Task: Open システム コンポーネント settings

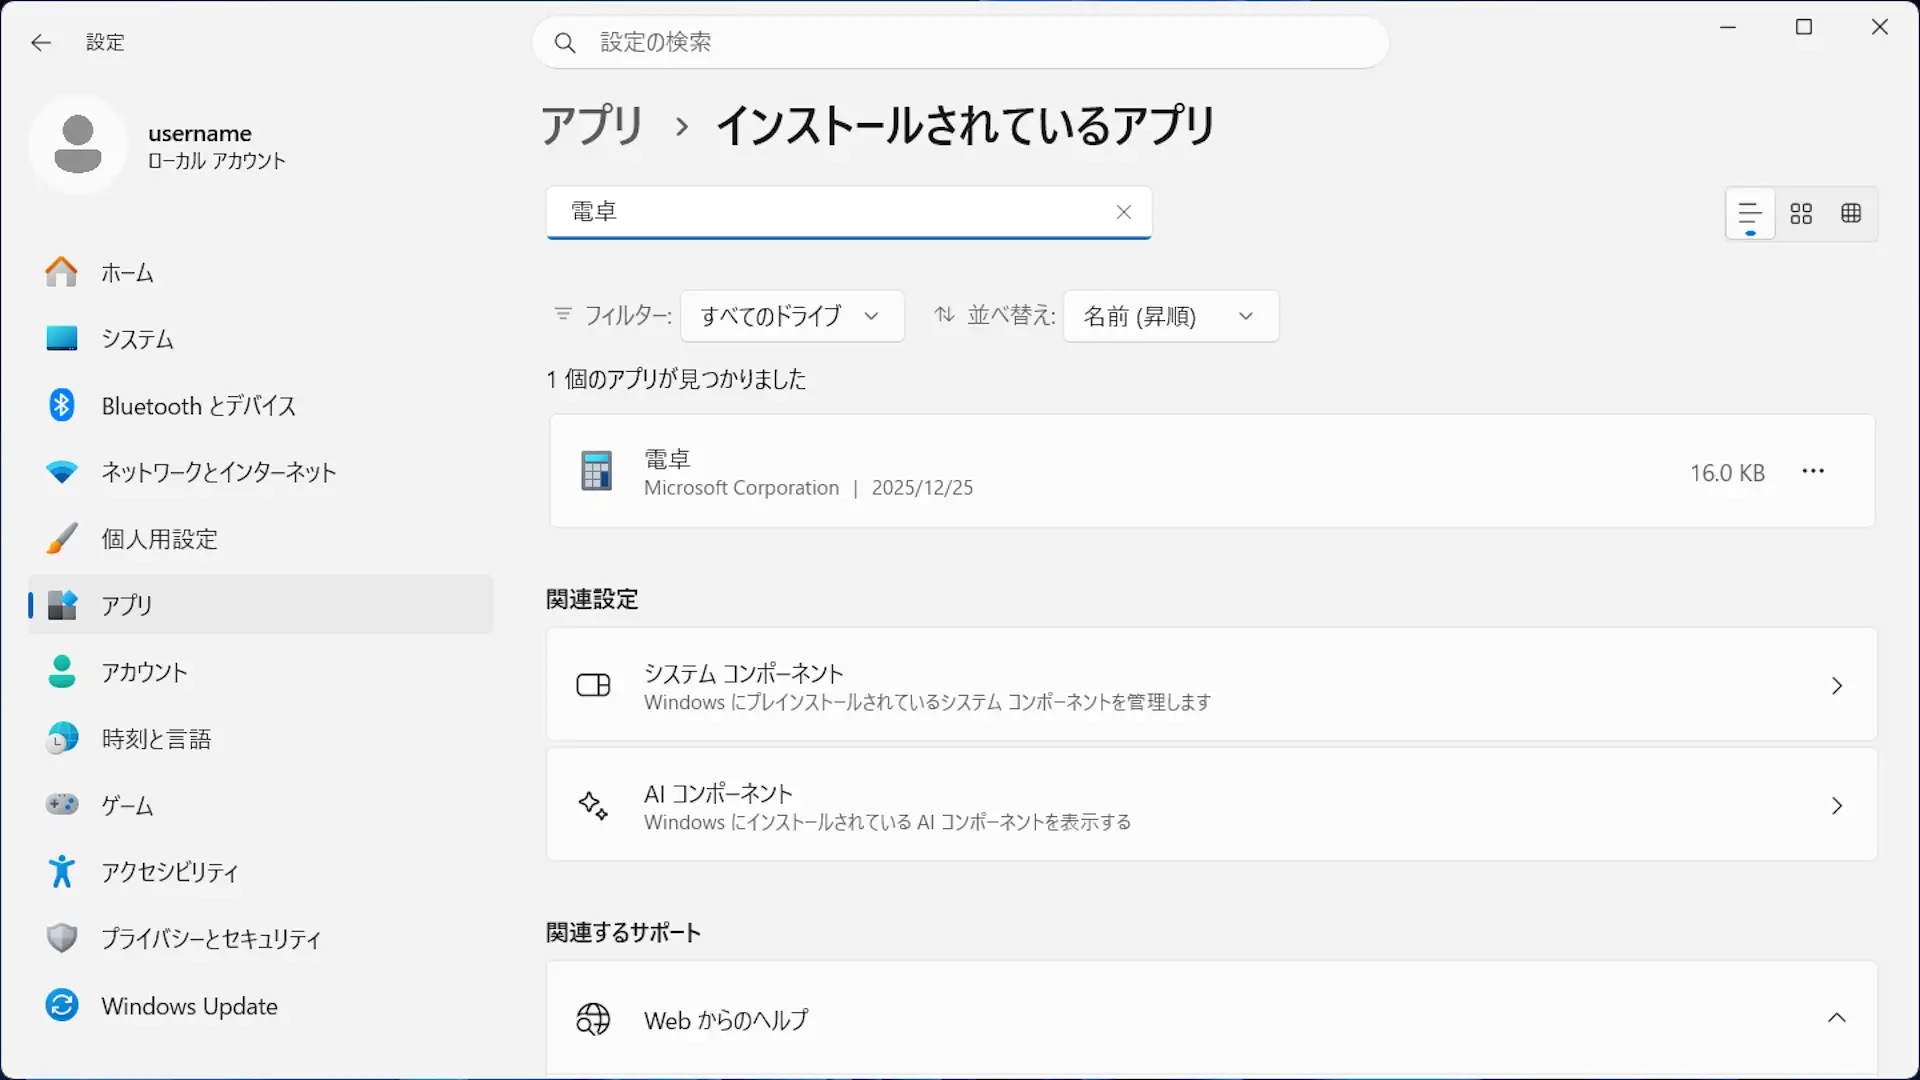Action: click(1211, 685)
